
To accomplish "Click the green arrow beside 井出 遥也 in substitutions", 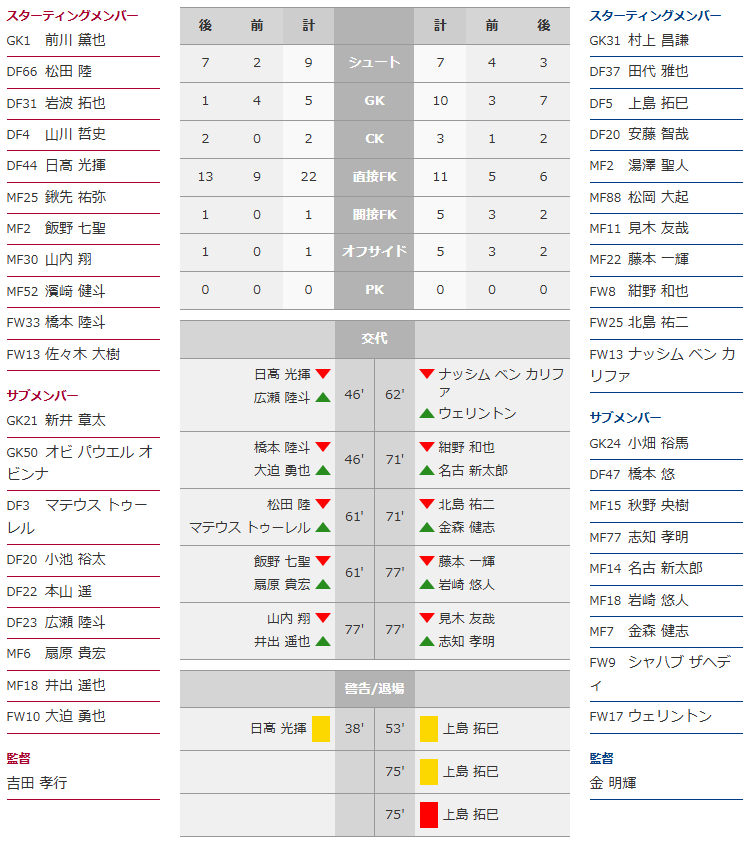I will [323, 641].
